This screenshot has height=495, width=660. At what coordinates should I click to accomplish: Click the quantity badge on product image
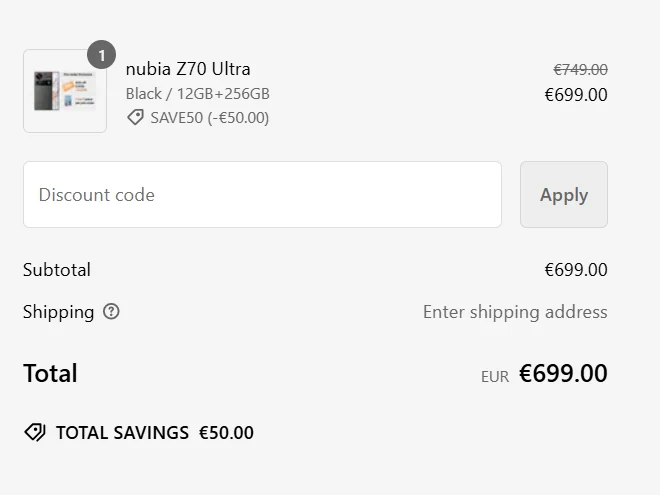101,55
